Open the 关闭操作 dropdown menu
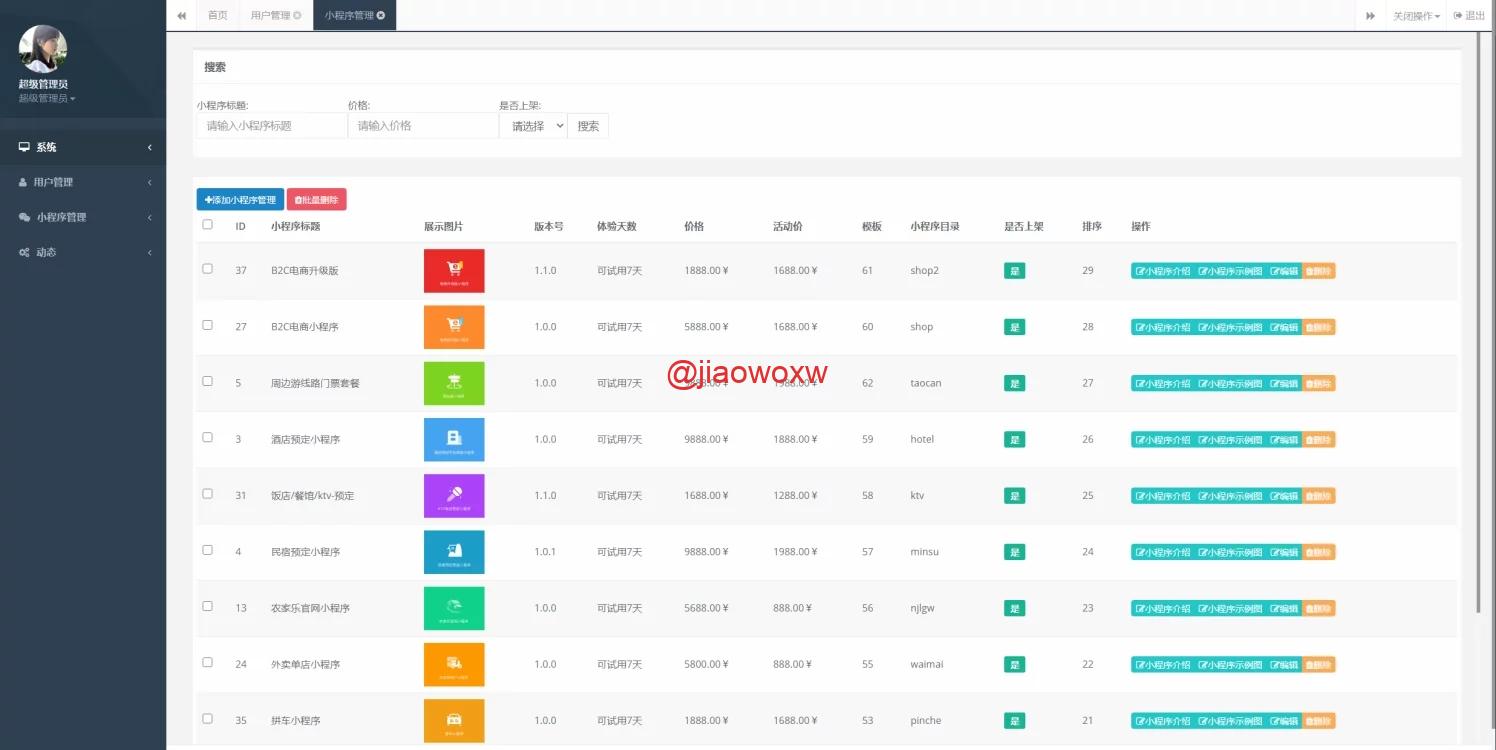The width and height of the screenshot is (1496, 750). (1416, 15)
